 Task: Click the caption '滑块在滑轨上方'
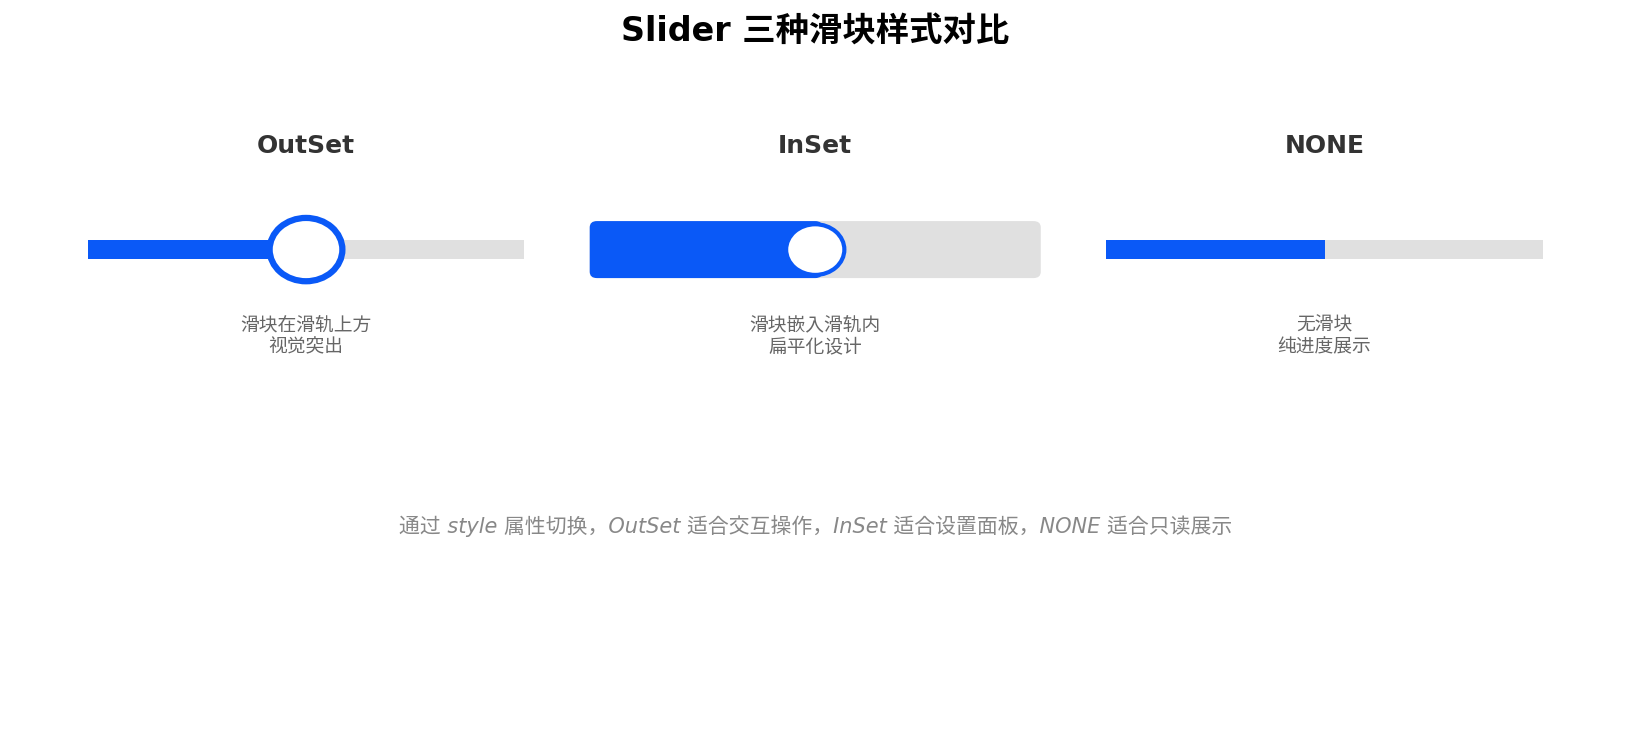click(x=306, y=324)
